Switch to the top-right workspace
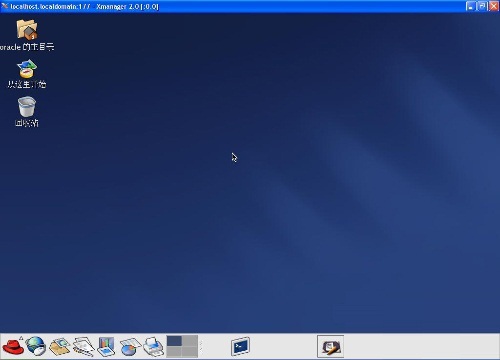The width and height of the screenshot is (500, 360). [x=190, y=341]
